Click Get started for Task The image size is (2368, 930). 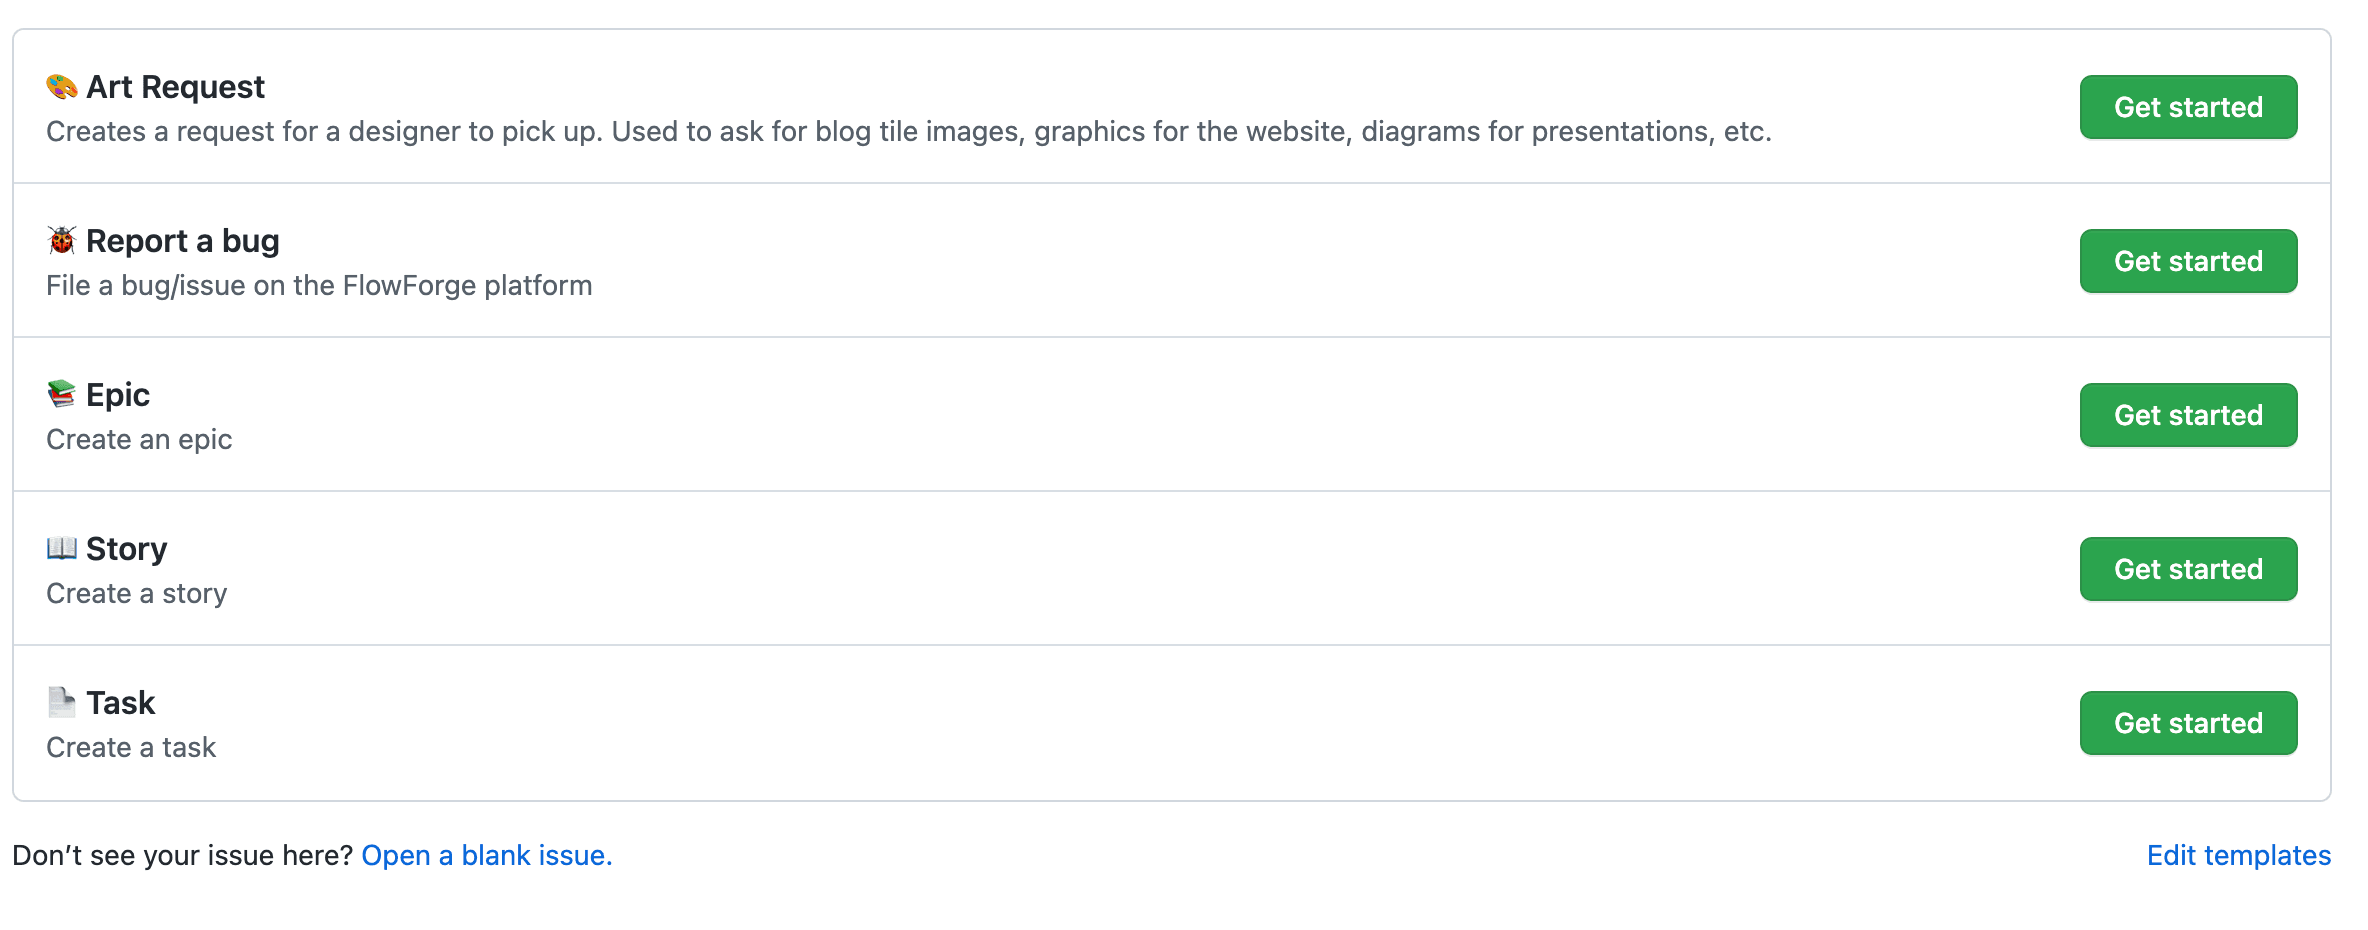click(2188, 722)
